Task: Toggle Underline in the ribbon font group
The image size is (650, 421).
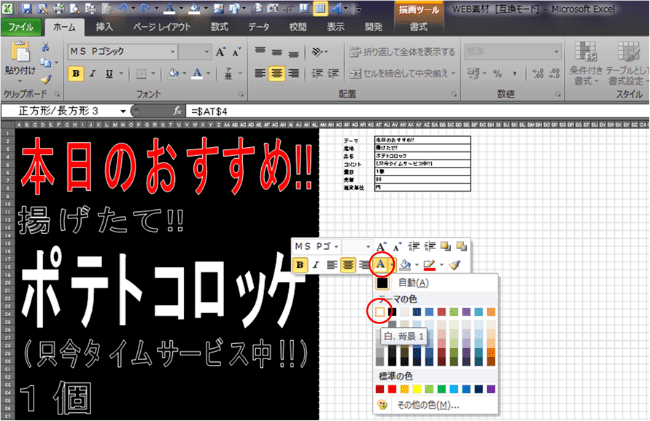Action: (x=109, y=74)
